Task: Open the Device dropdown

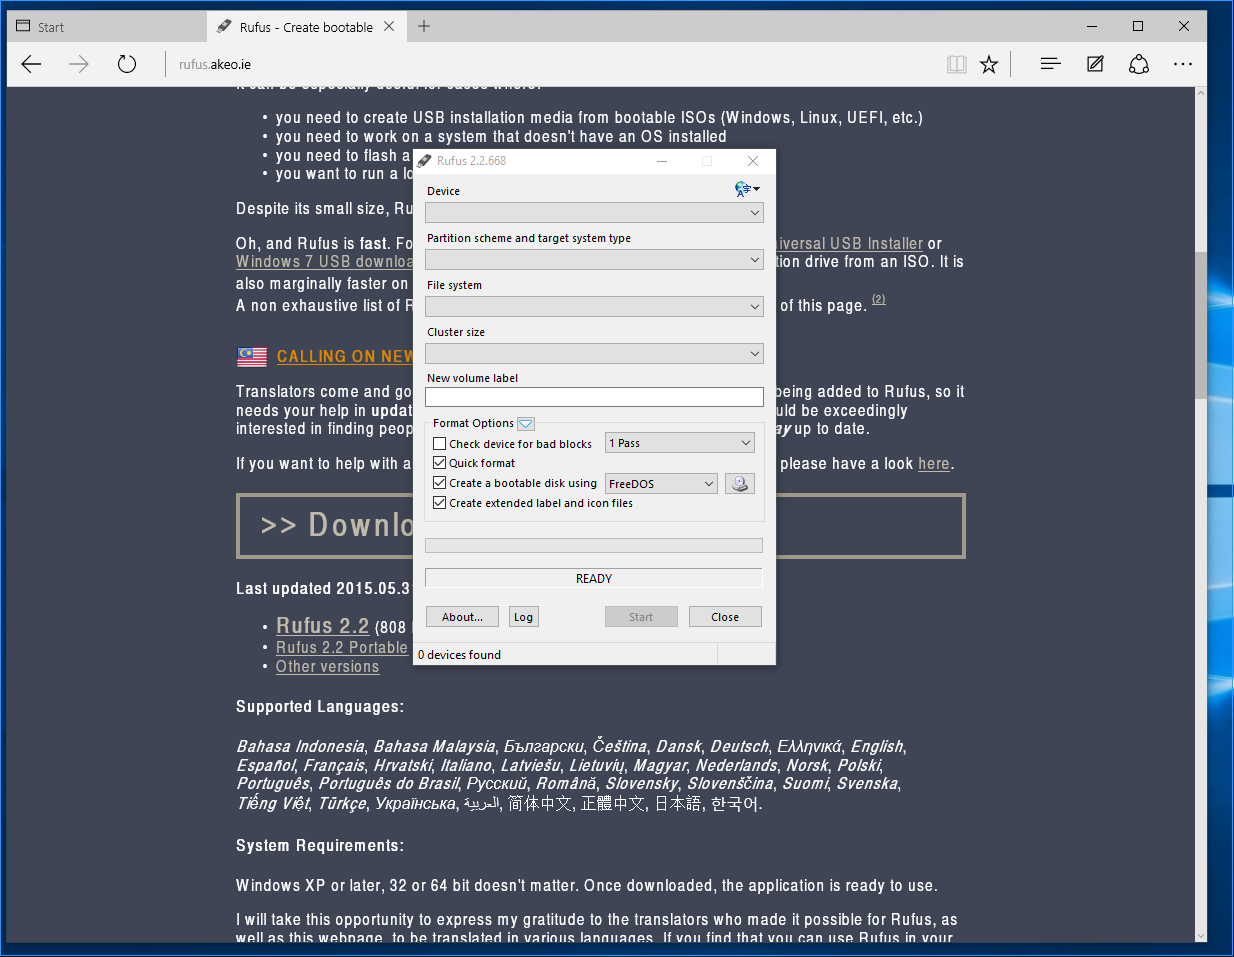Action: point(594,213)
